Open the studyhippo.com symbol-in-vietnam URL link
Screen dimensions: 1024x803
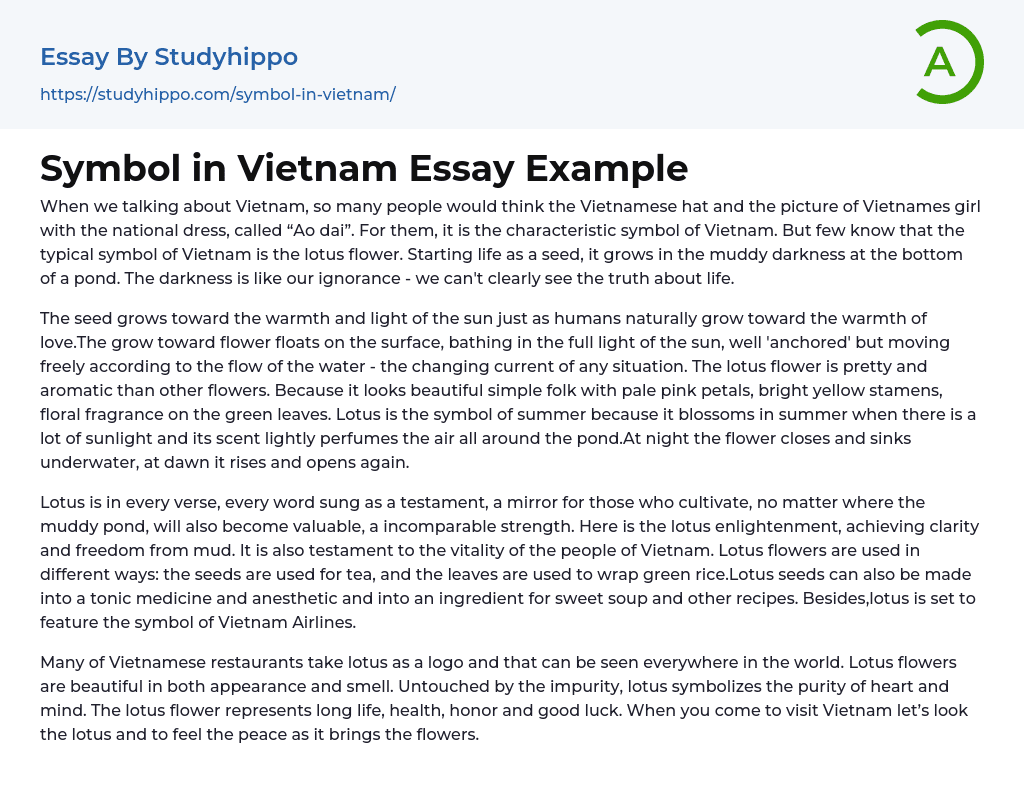pos(218,94)
